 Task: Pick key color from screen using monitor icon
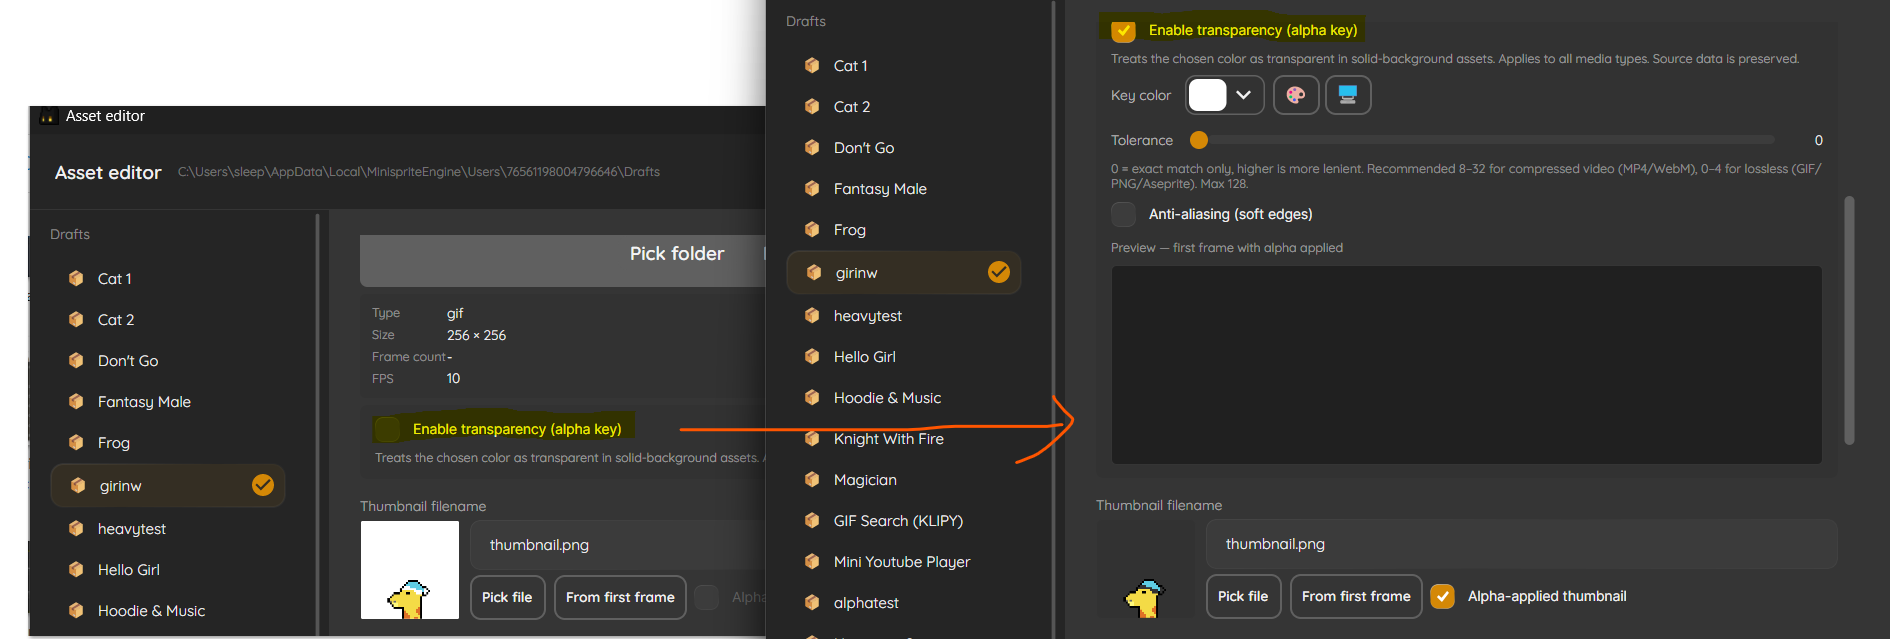pos(1348,95)
